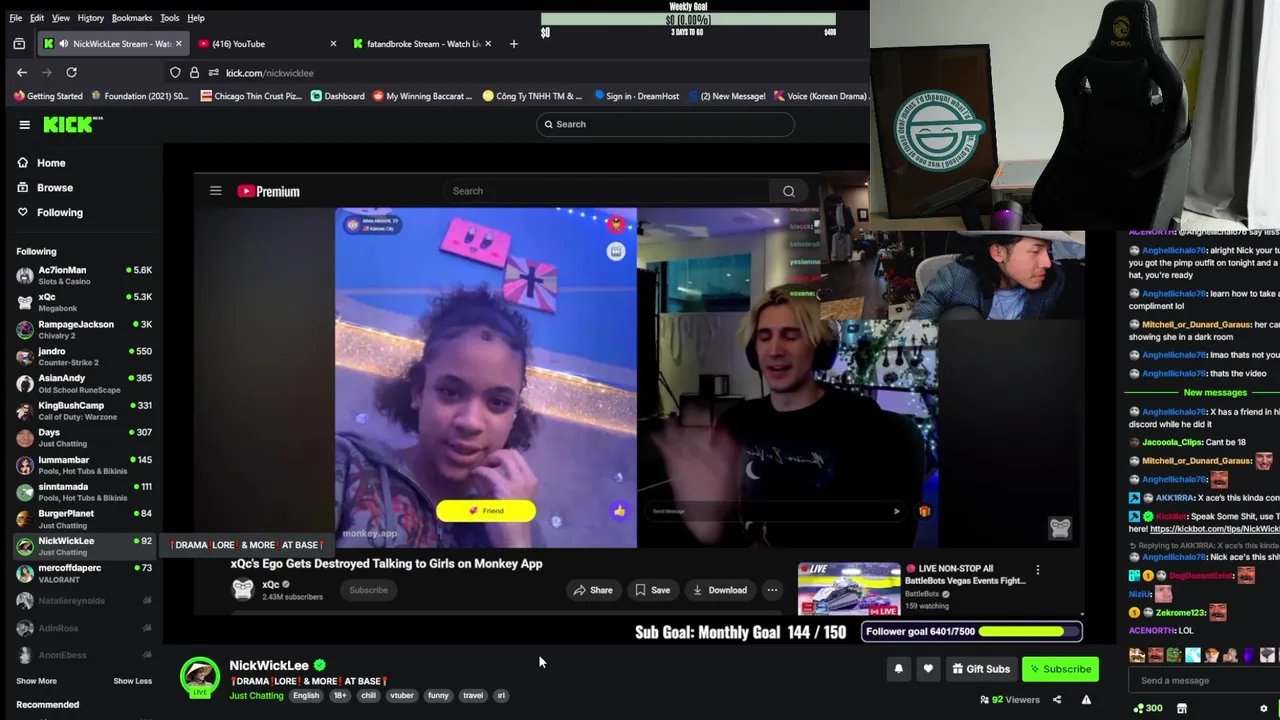The image size is (1280, 720).
Task: Open jandro channel in Following list
Action: pos(84,356)
